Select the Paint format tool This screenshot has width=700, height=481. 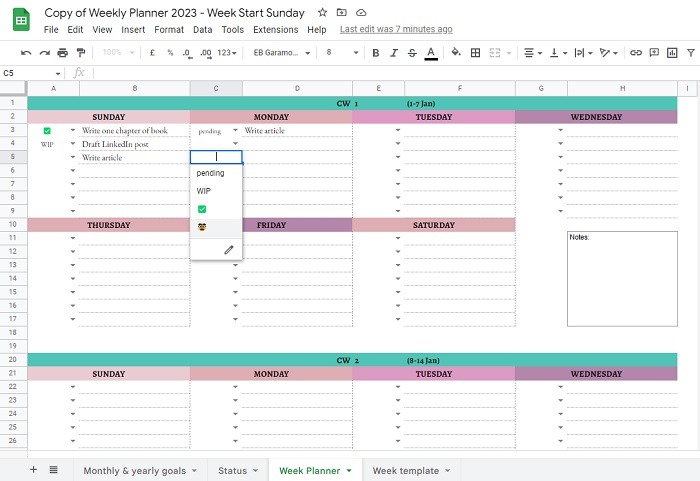[81, 53]
